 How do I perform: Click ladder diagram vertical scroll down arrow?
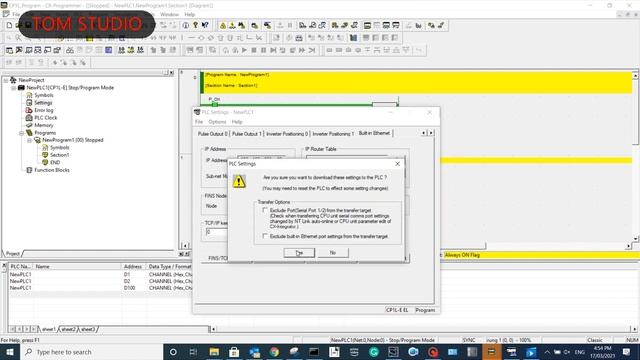tap(636, 239)
